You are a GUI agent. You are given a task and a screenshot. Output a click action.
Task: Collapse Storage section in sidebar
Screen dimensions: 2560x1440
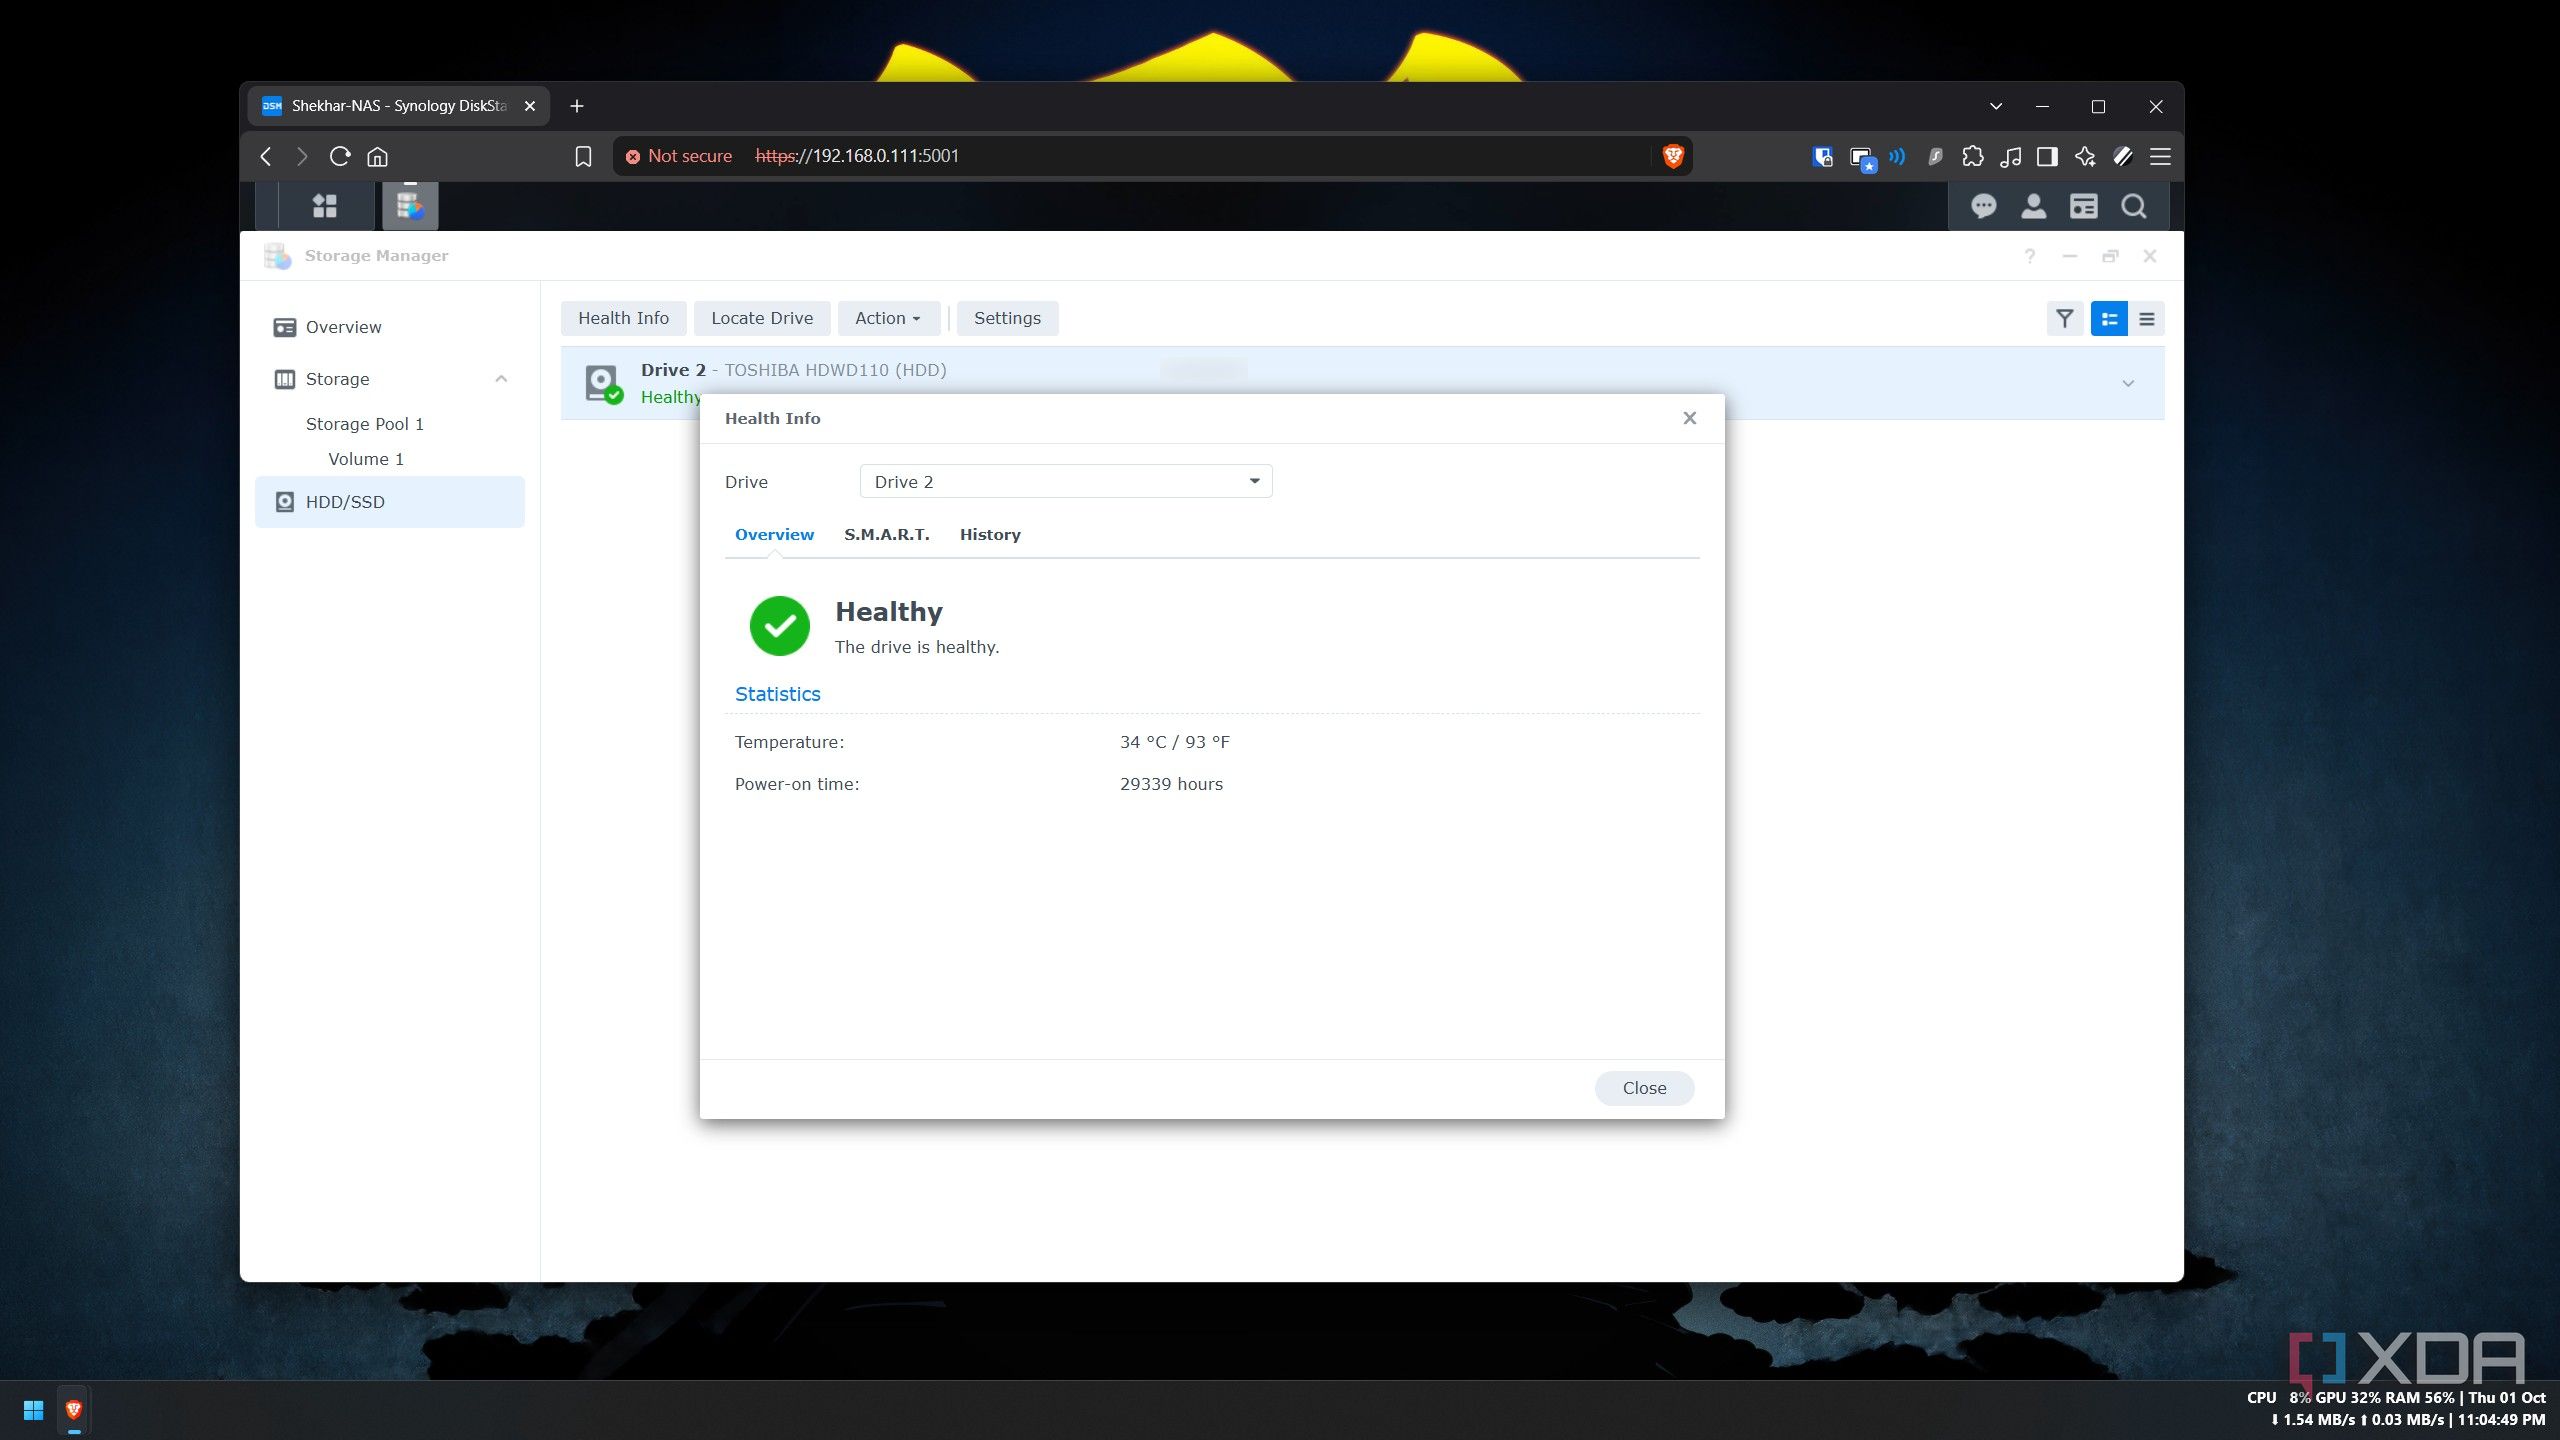coord(501,378)
